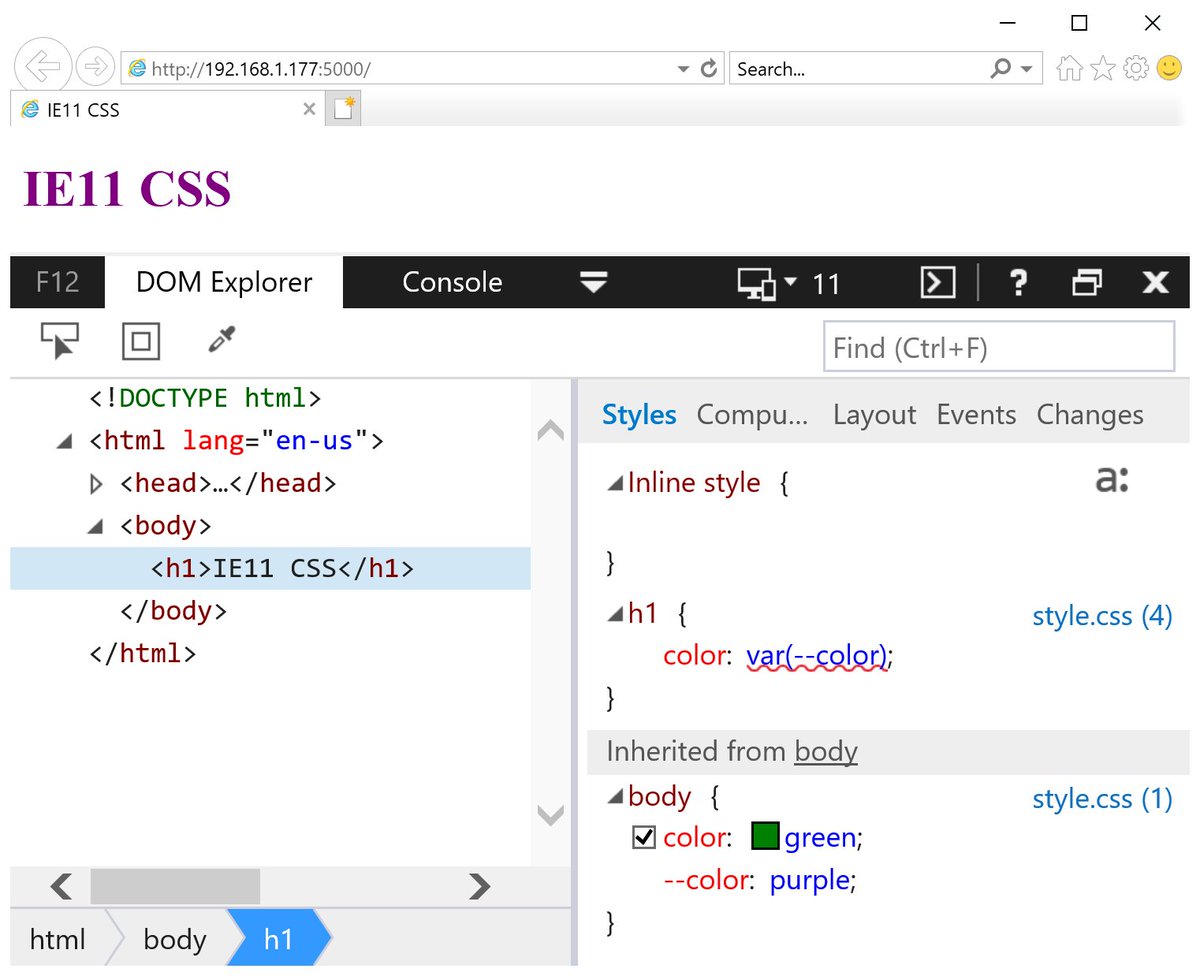Click horizontal scrollbar right arrow

480,886
